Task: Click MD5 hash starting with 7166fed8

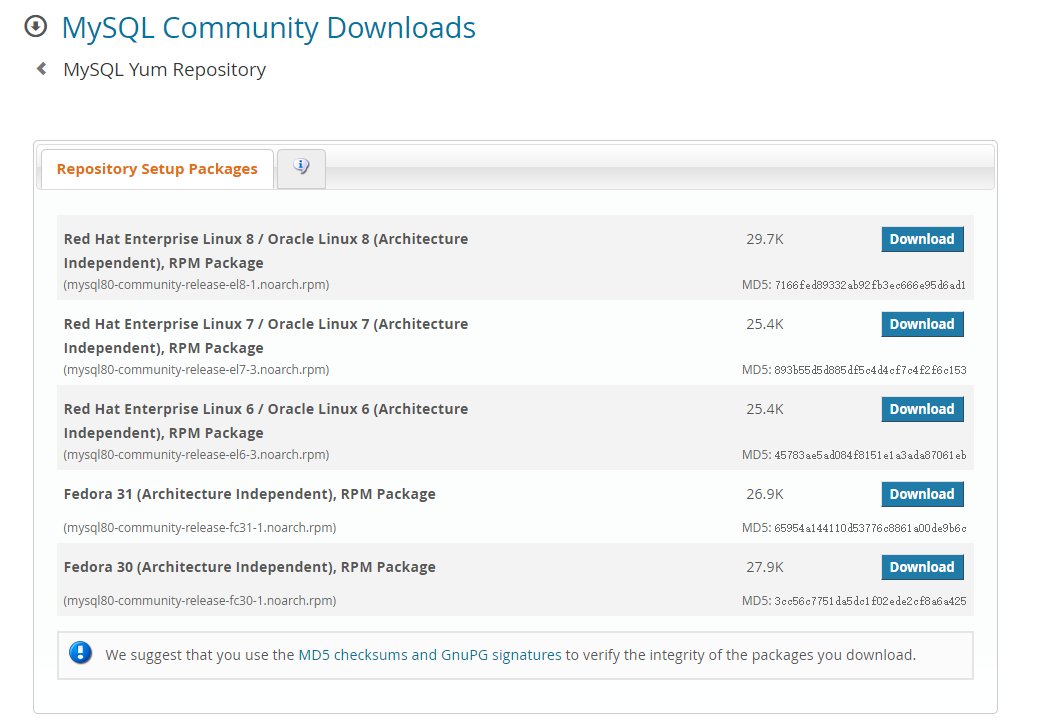Action: (x=870, y=285)
